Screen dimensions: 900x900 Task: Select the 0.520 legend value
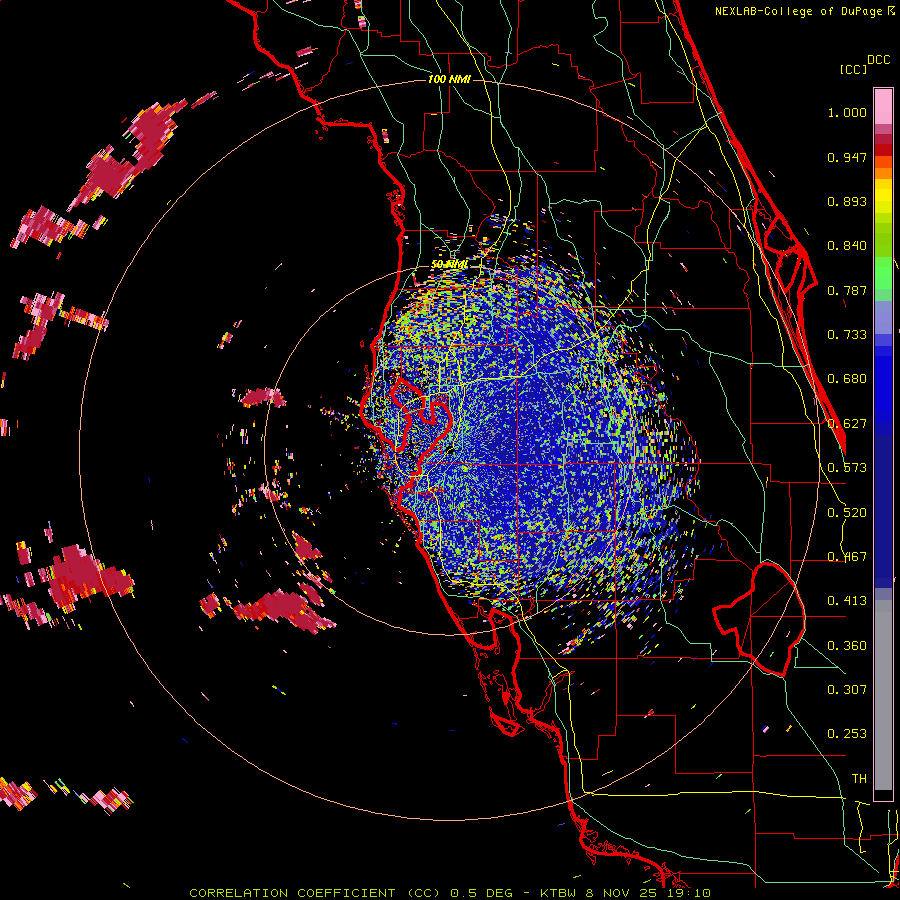click(x=847, y=513)
